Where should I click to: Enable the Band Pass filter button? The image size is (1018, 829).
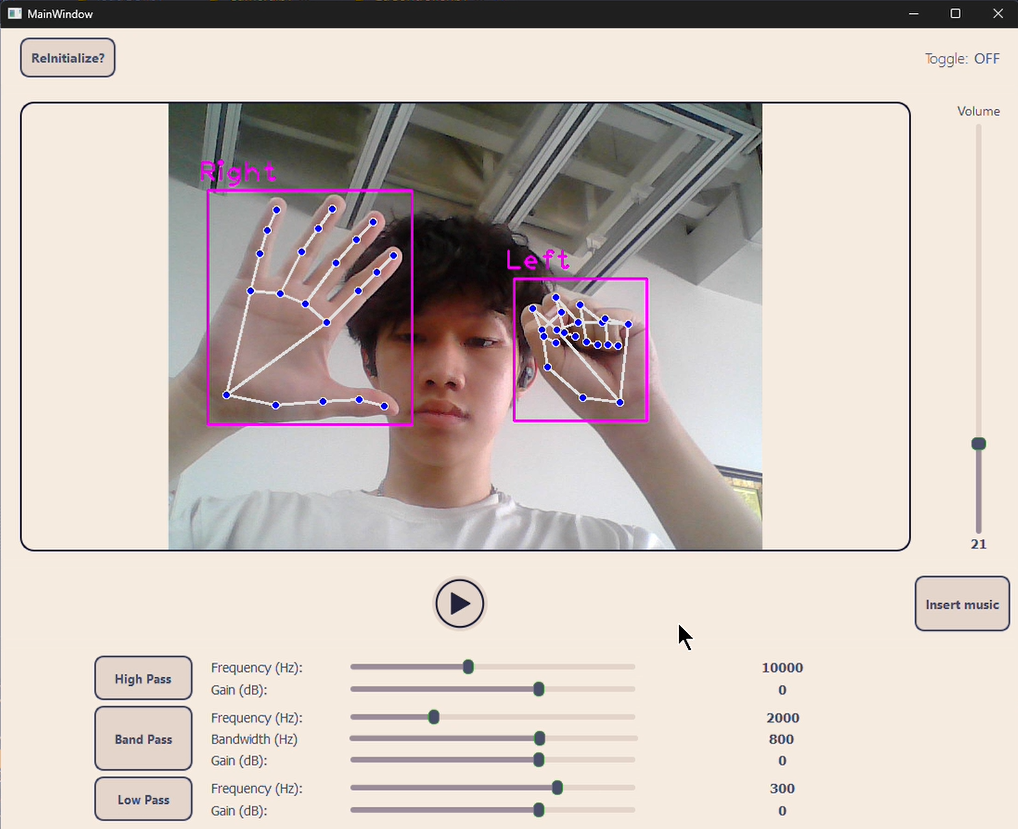143,740
